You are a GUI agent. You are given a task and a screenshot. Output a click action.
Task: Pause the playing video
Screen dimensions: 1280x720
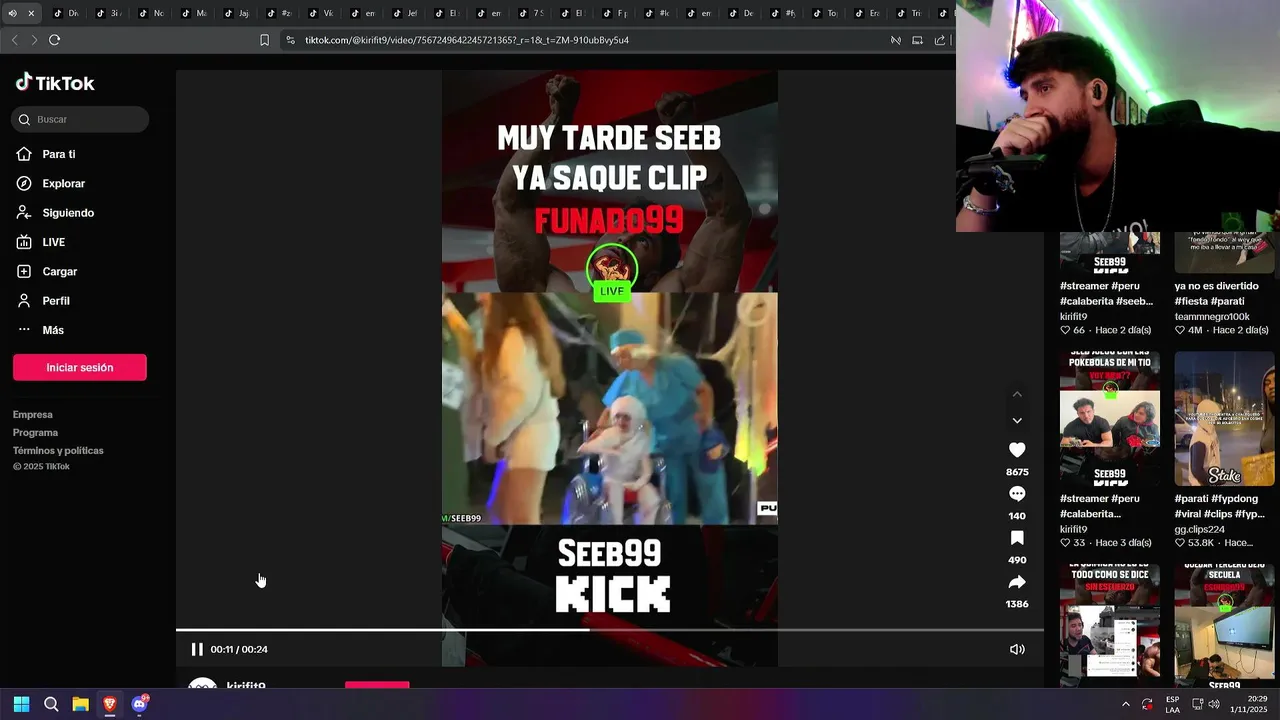click(197, 649)
